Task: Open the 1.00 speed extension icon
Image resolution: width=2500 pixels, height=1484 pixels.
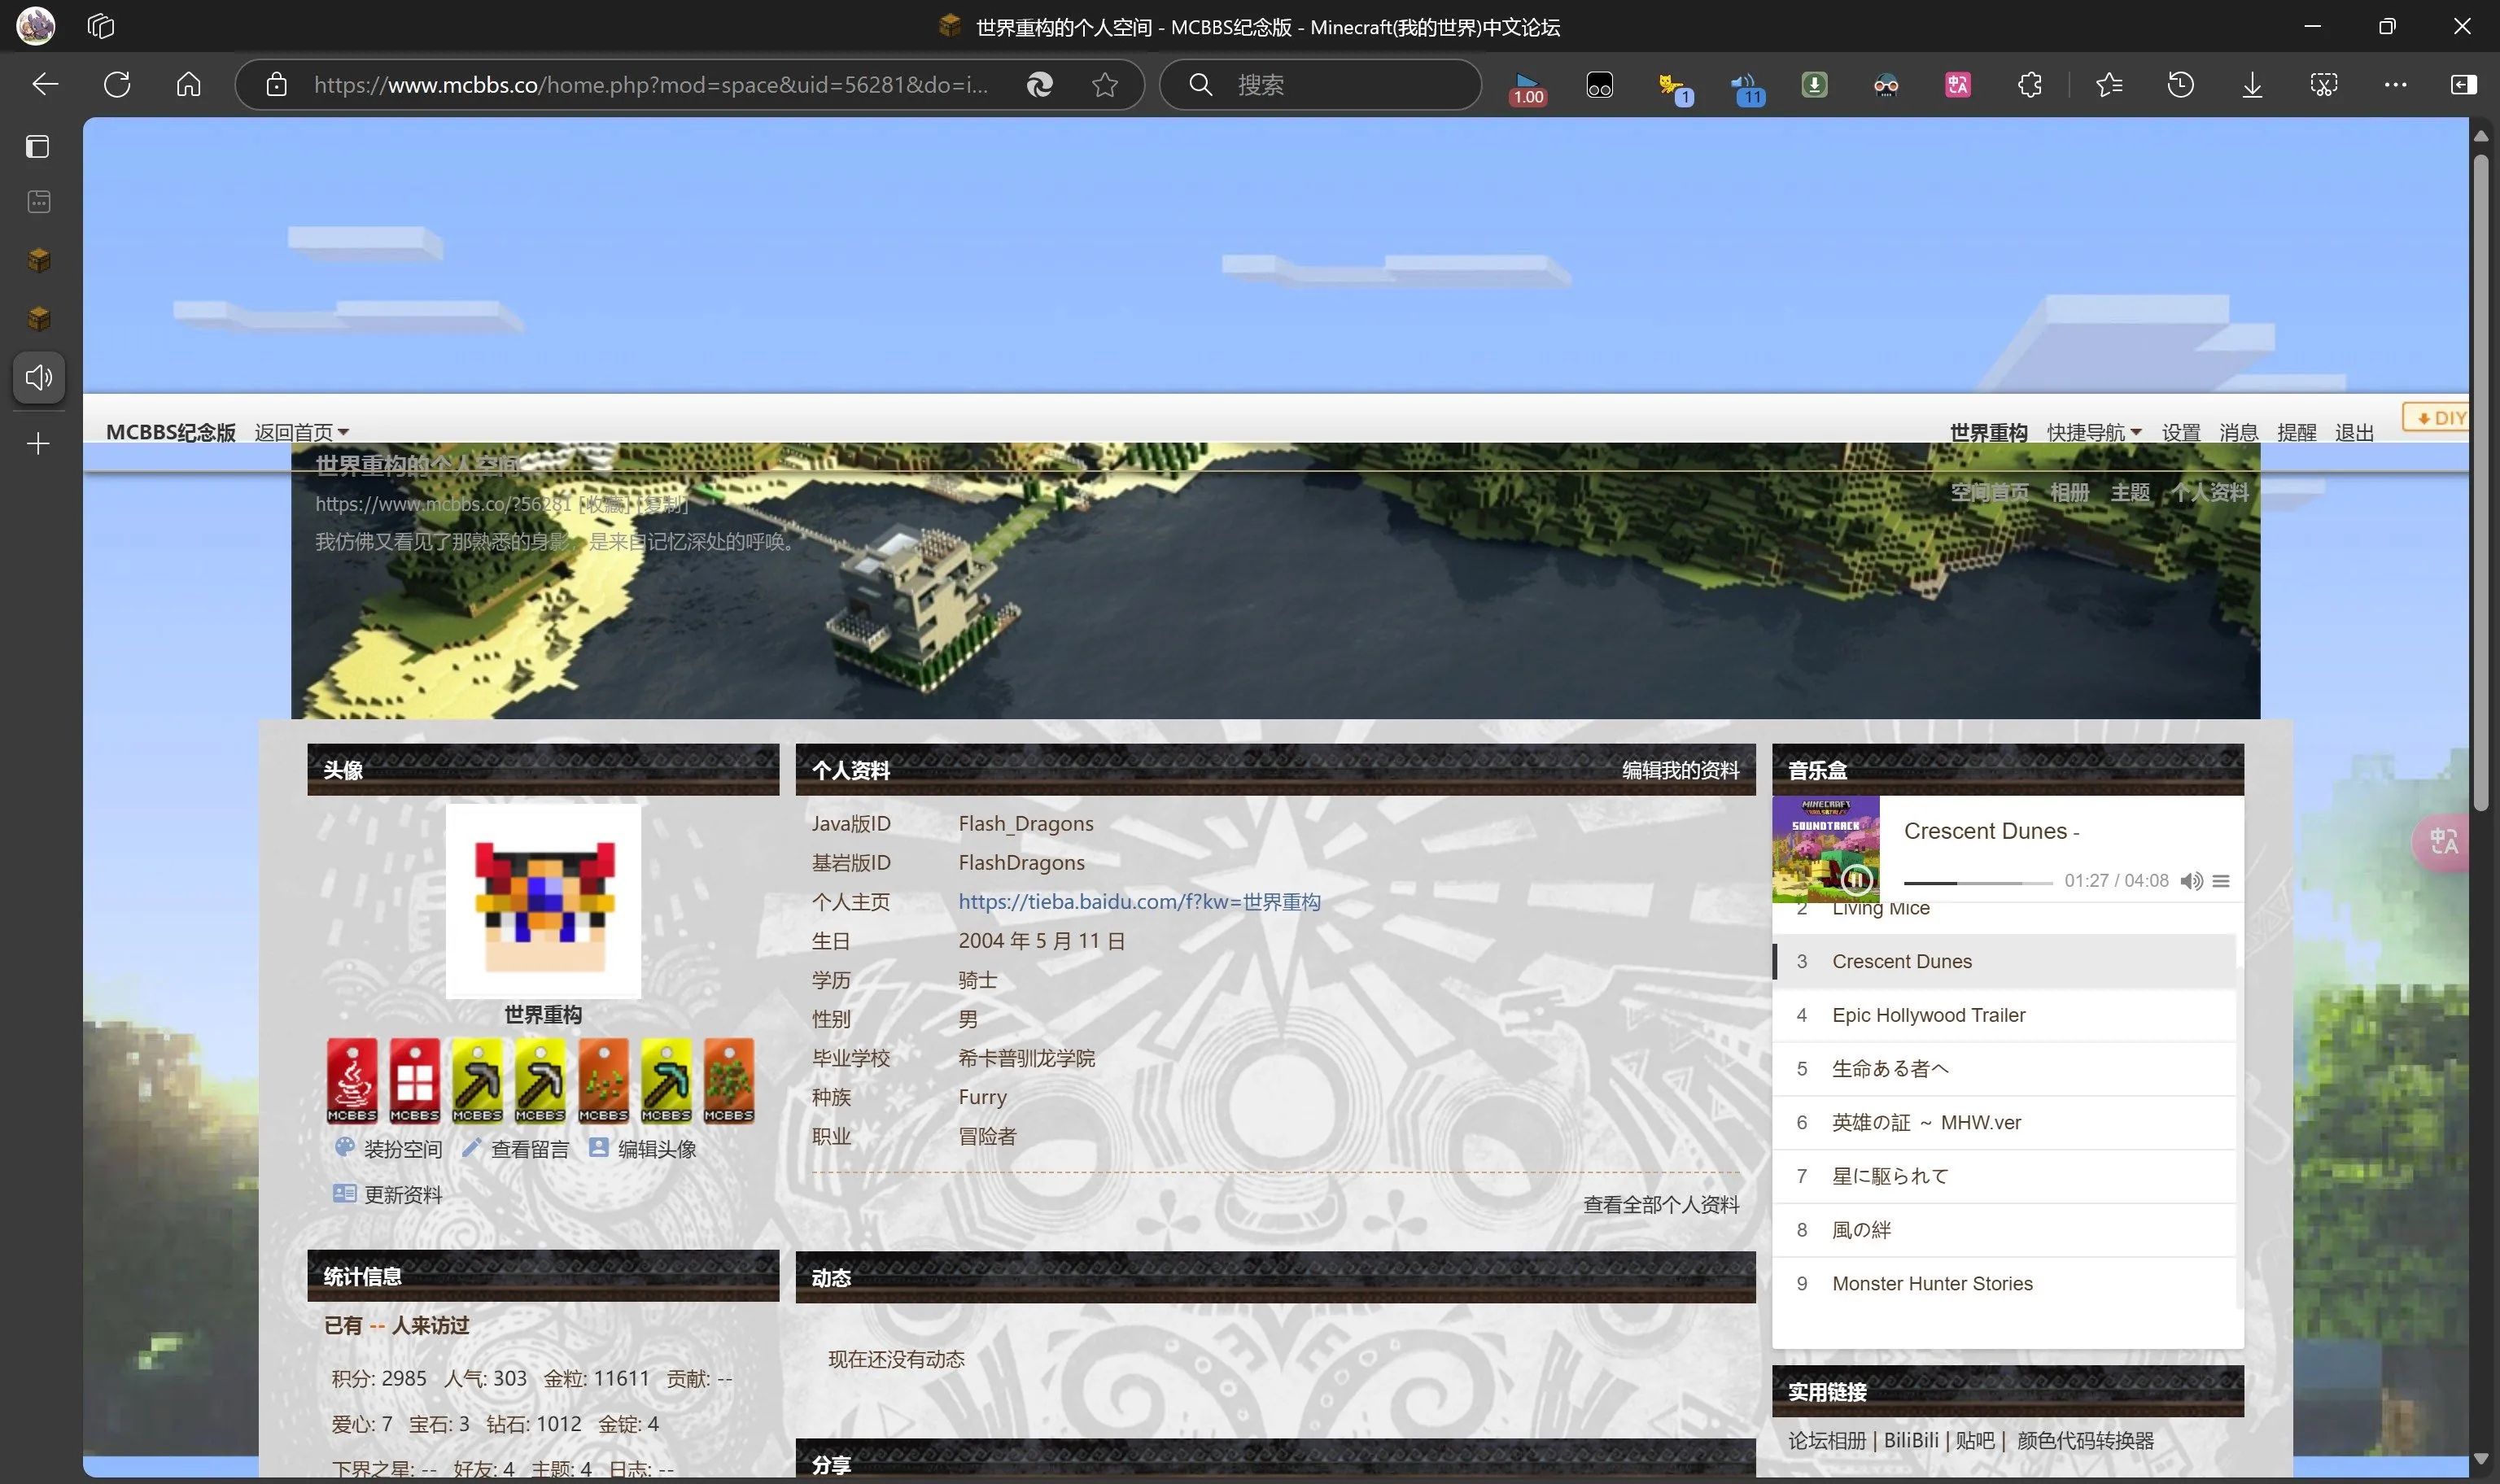Action: 1528,87
